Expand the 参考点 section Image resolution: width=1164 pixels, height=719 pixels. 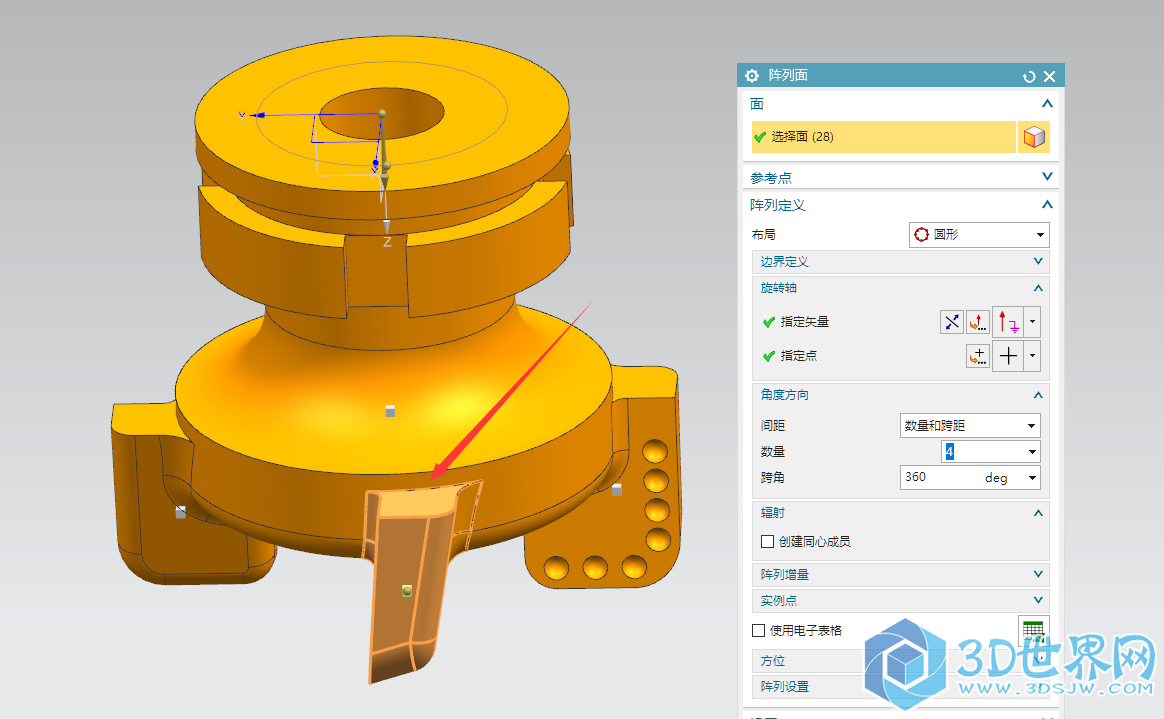(x=1047, y=177)
